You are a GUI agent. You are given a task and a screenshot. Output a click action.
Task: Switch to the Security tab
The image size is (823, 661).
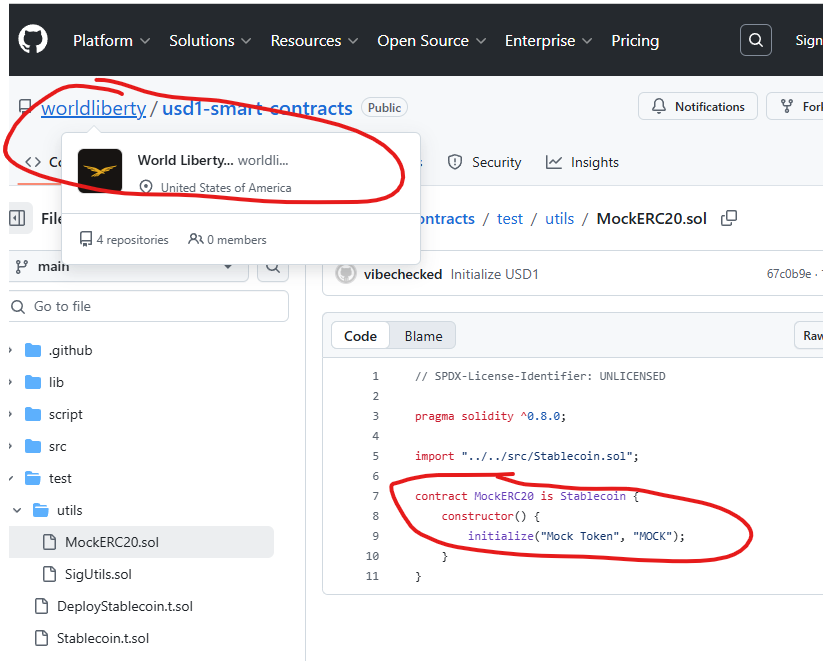pos(484,162)
